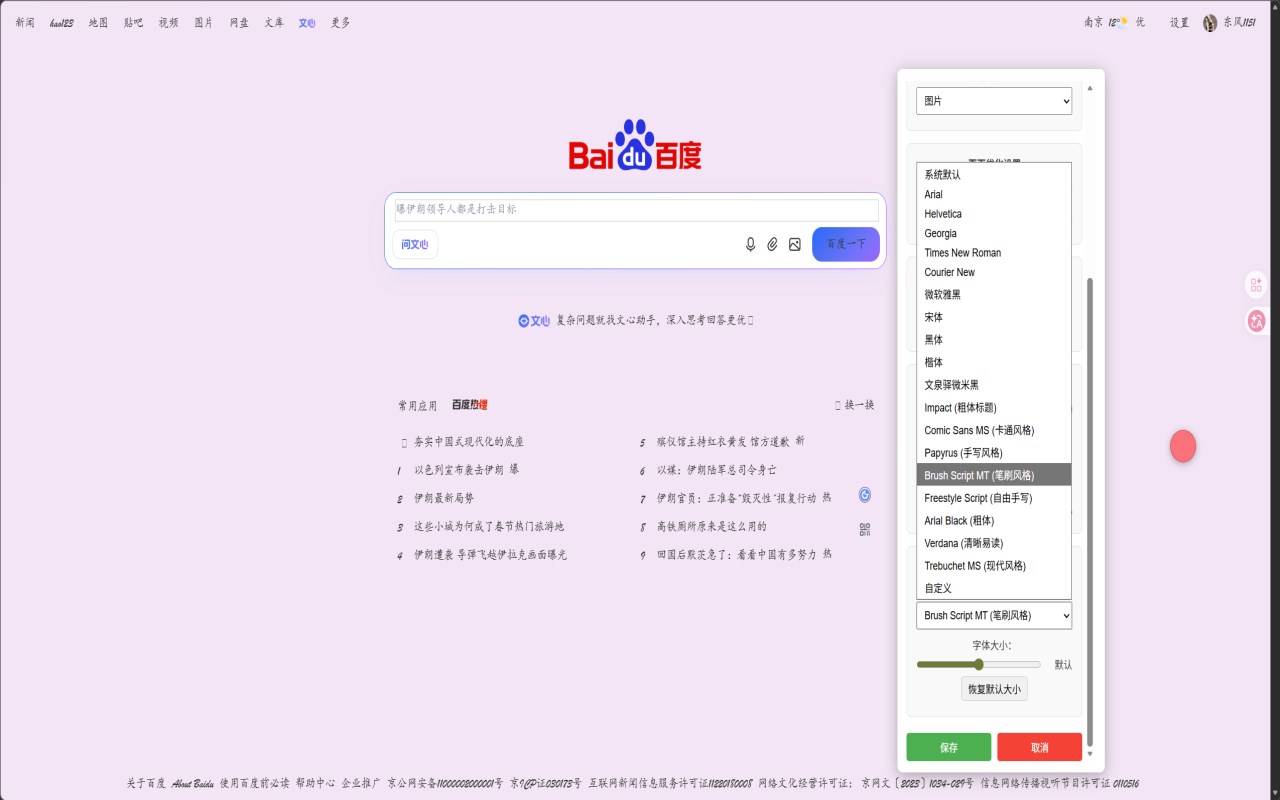1280x800 pixels.
Task: Open the apps grid floating icon
Action: 1256,285
